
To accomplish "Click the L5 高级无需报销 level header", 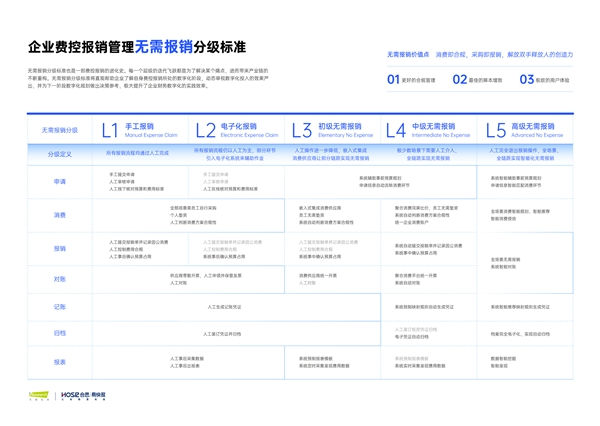I will coord(523,130).
